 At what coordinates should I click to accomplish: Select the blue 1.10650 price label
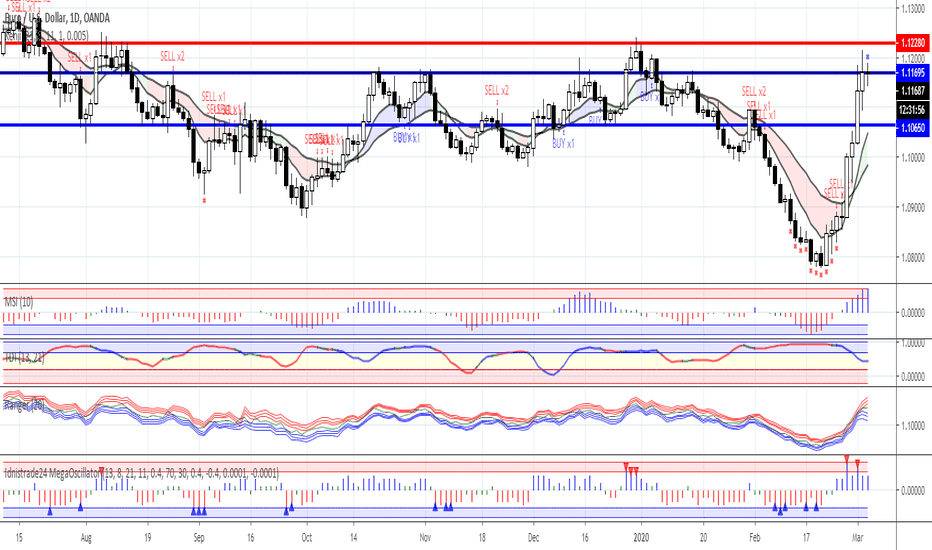tap(912, 128)
